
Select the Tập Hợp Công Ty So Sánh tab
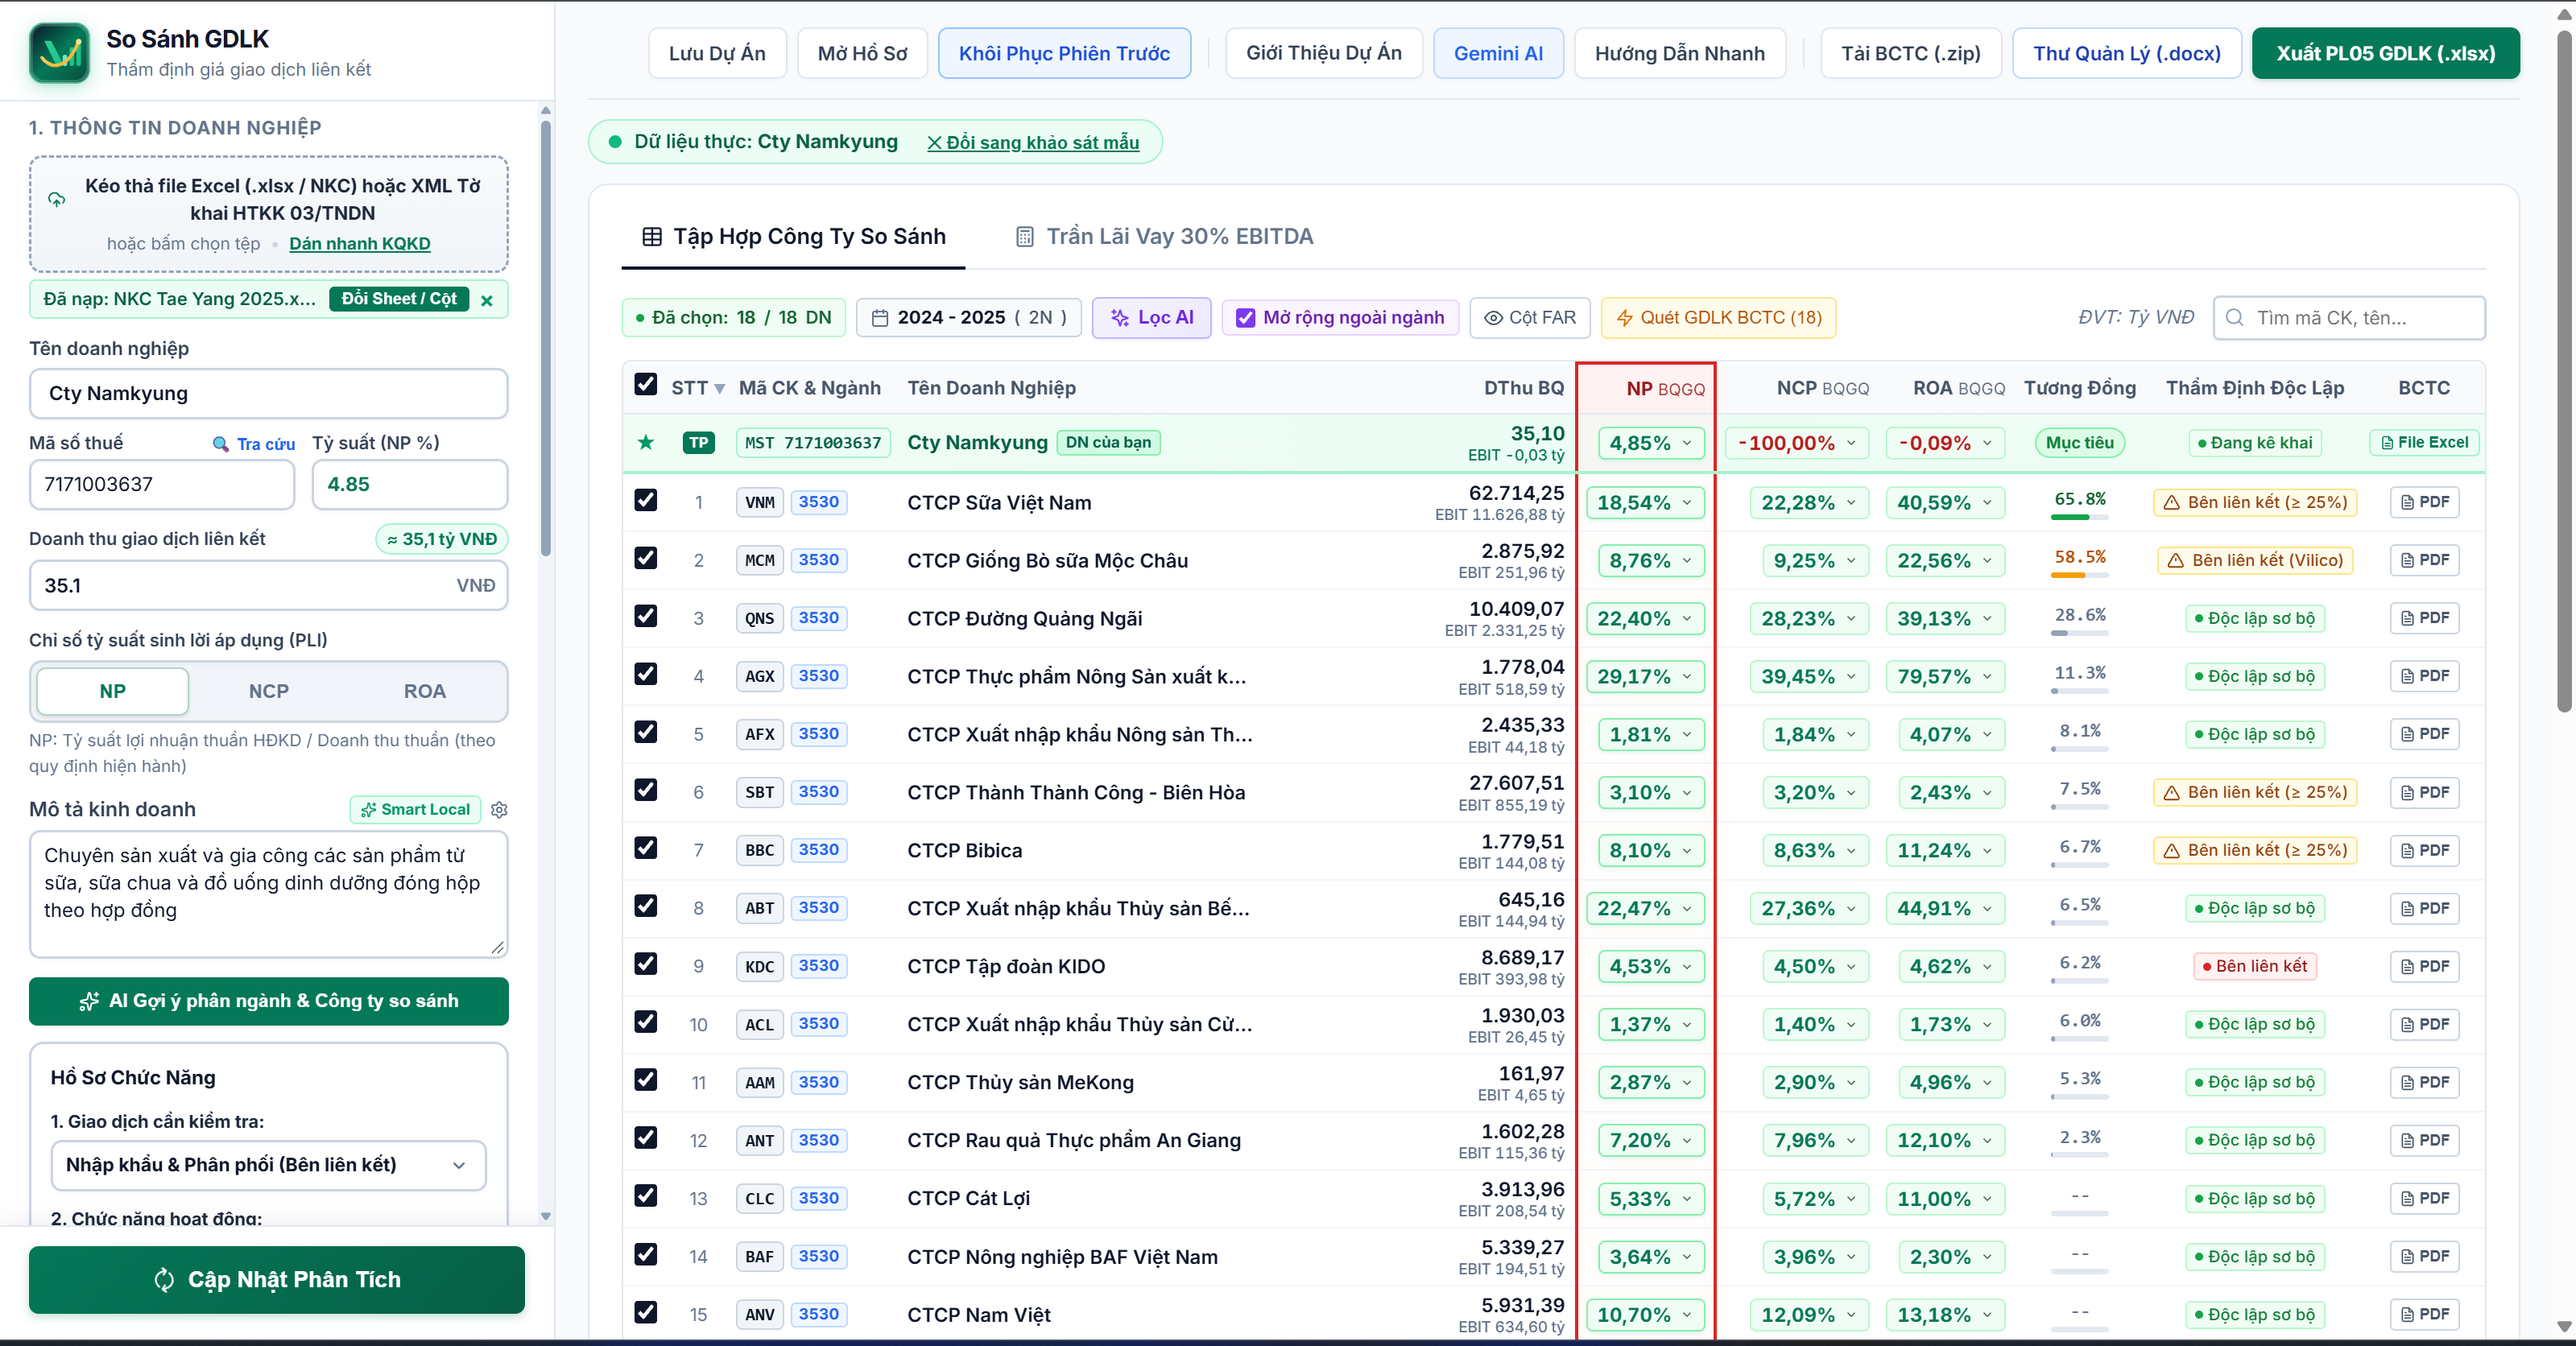coord(794,236)
